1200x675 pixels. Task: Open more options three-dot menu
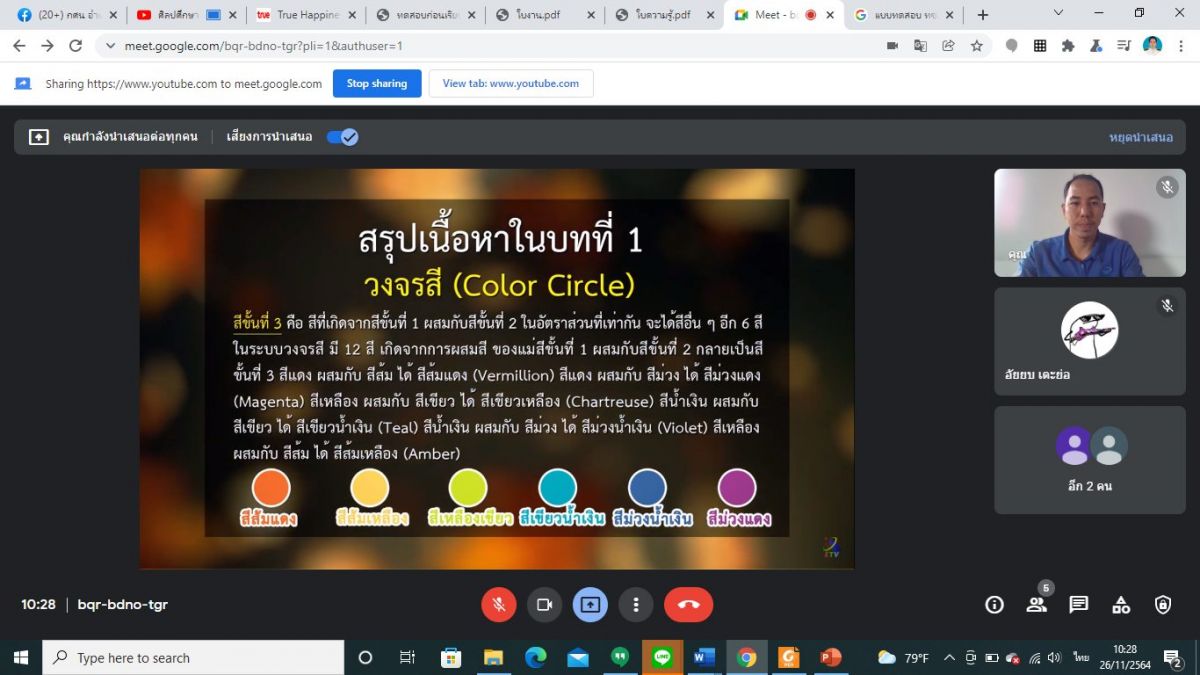(636, 604)
